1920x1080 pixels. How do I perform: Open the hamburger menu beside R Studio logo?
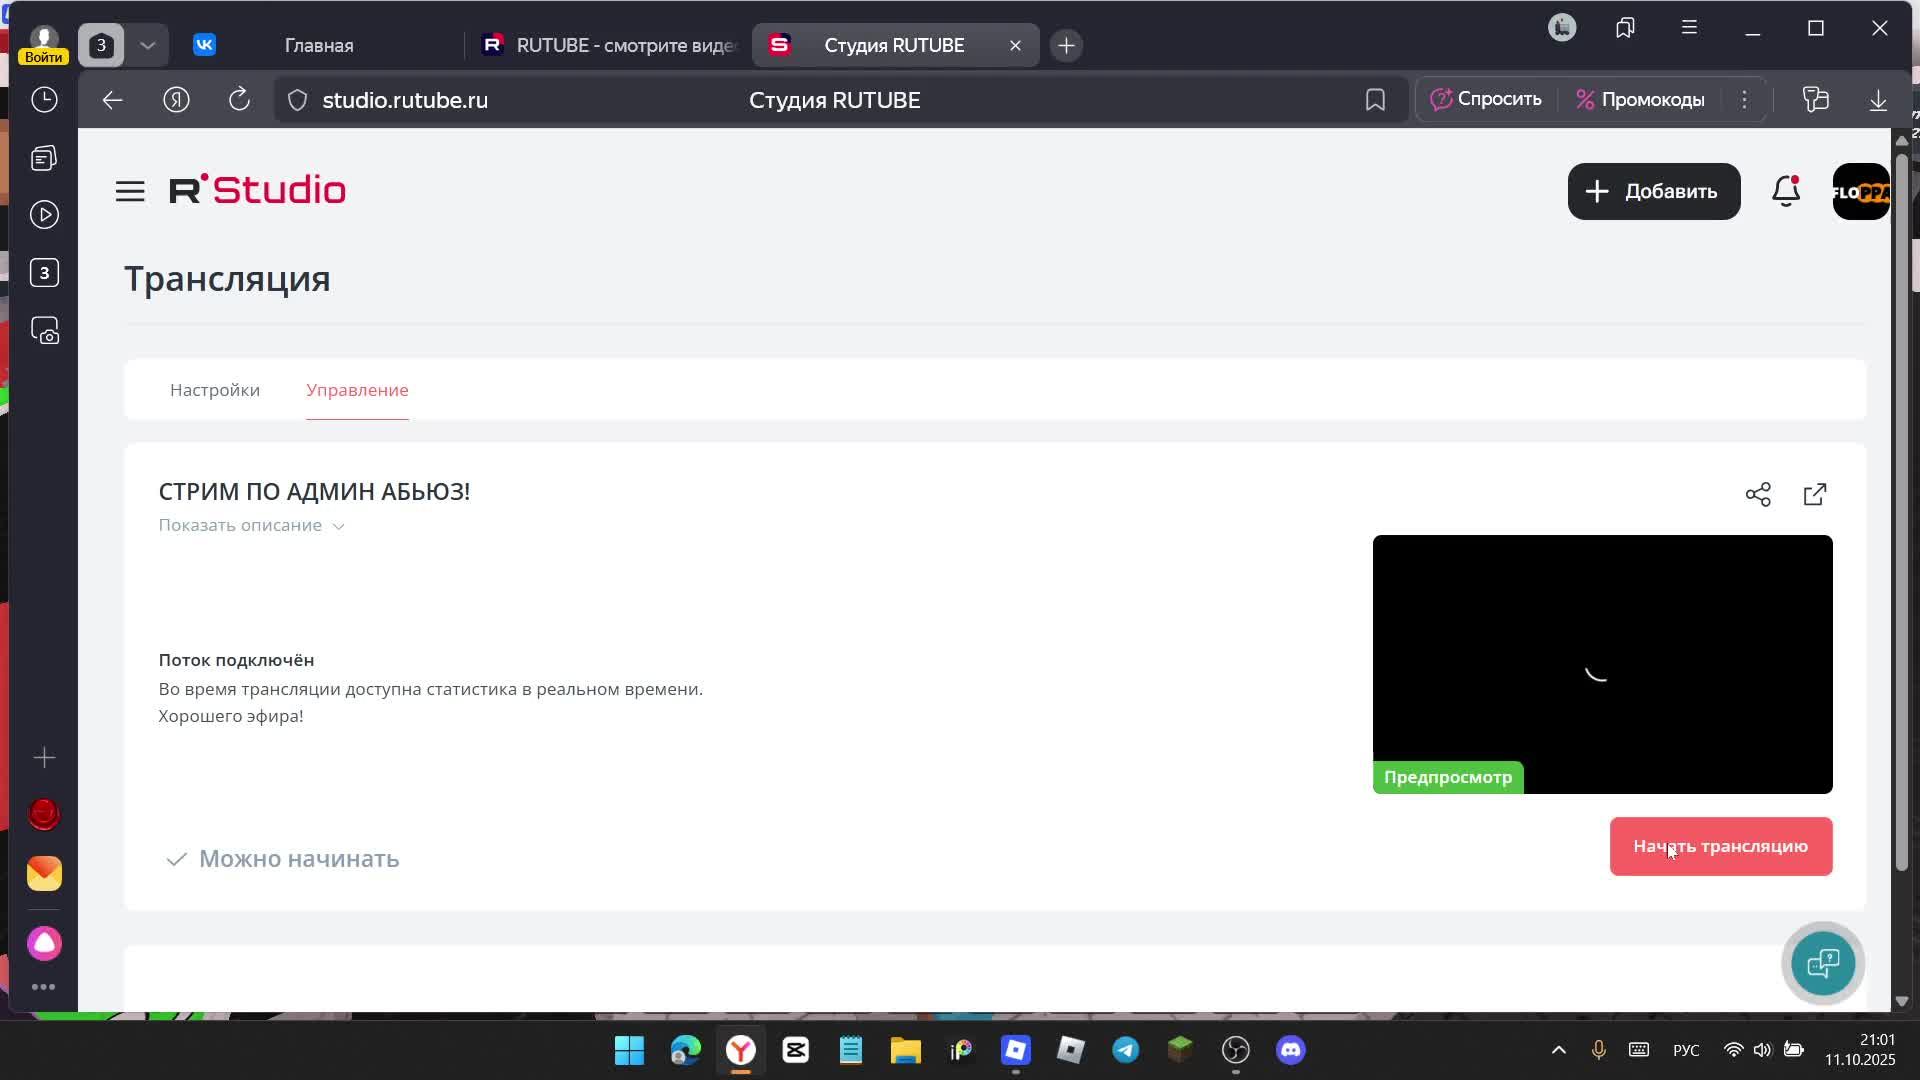130,191
